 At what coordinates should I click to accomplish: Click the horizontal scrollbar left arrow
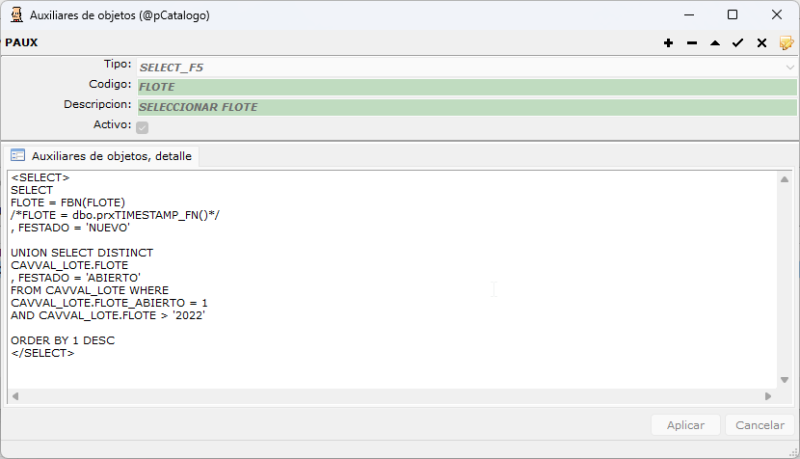(14, 396)
